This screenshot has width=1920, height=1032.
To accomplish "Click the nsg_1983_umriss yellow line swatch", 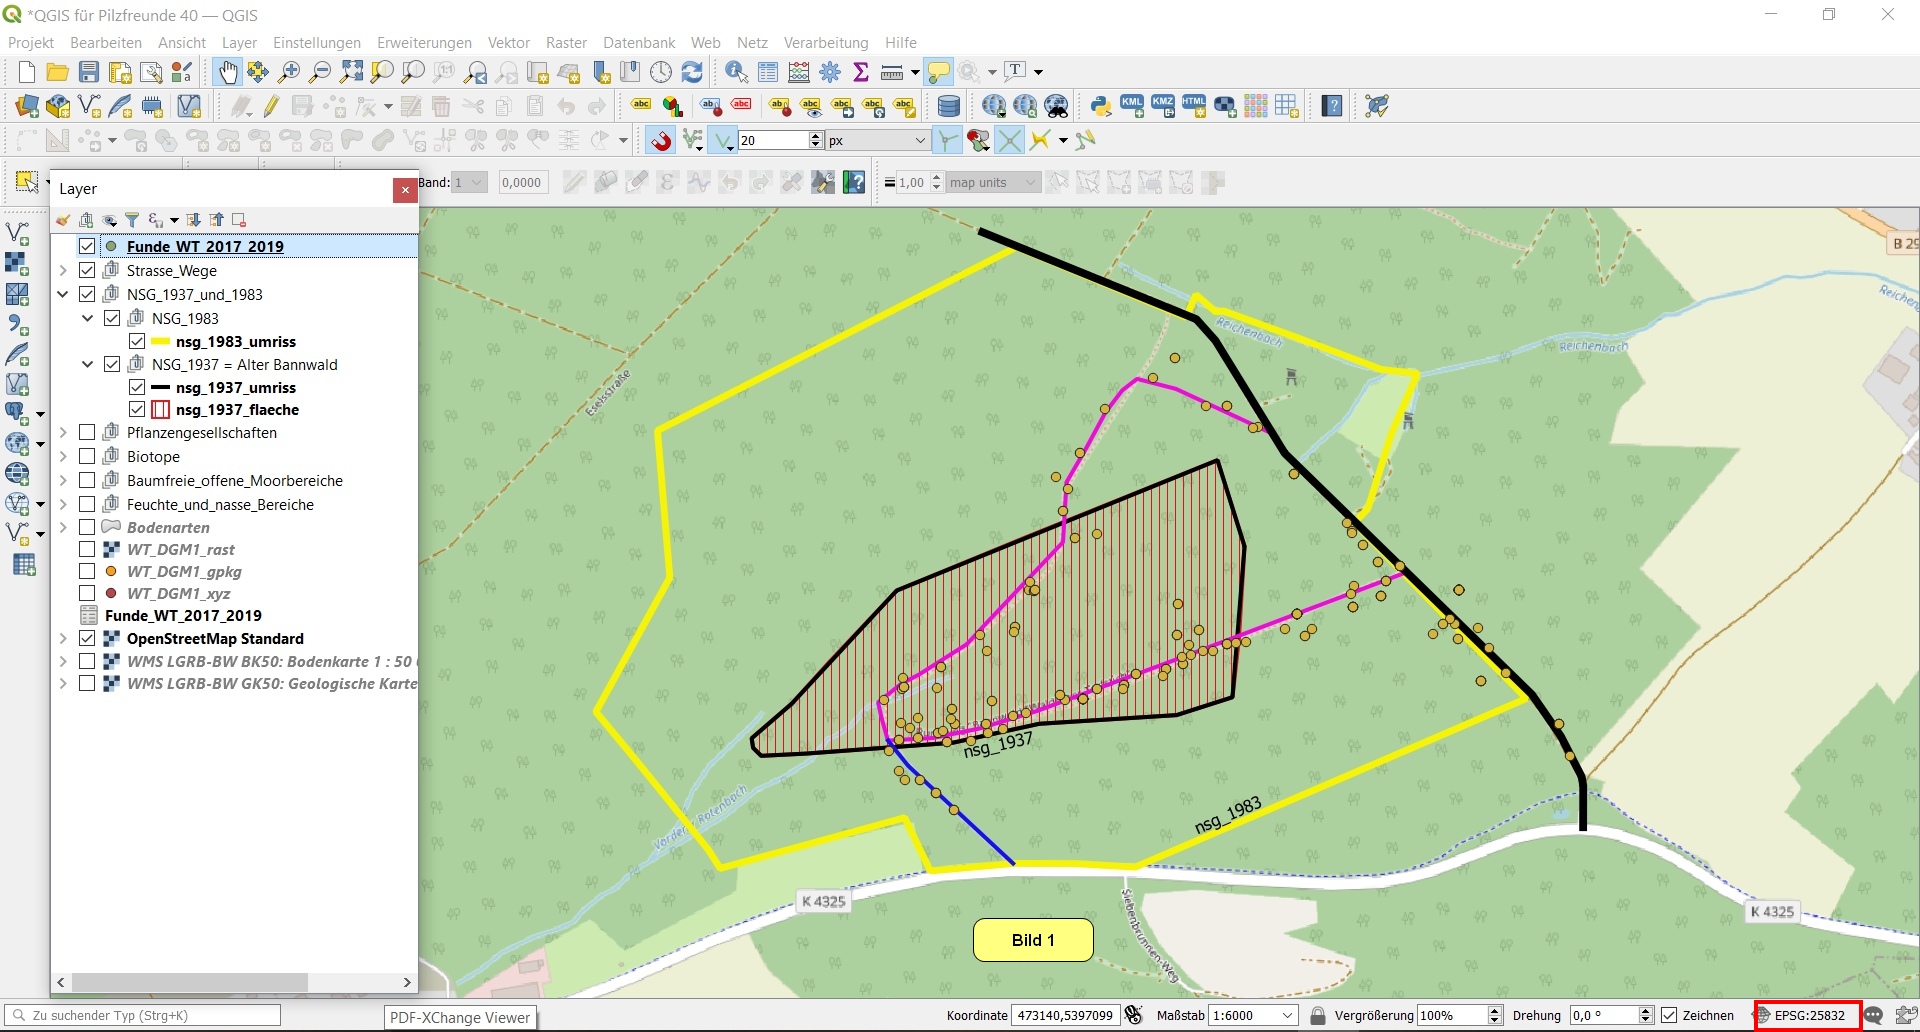I will pos(160,342).
